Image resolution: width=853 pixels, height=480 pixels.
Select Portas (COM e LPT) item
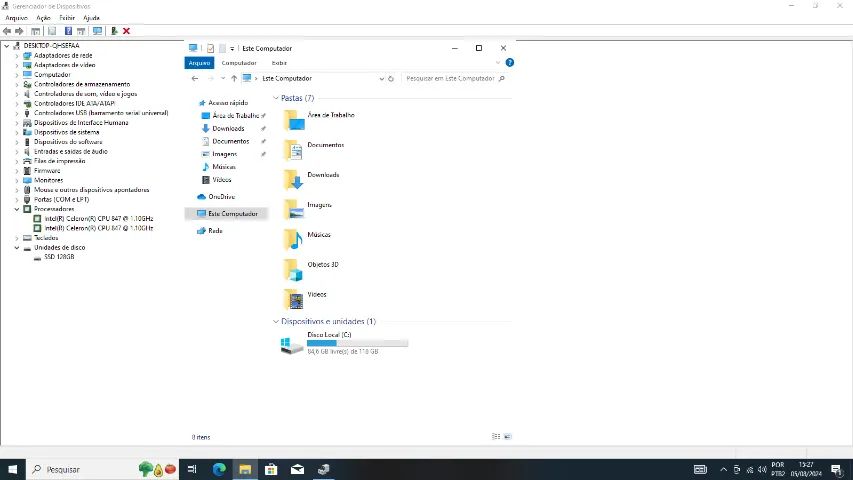click(61, 200)
